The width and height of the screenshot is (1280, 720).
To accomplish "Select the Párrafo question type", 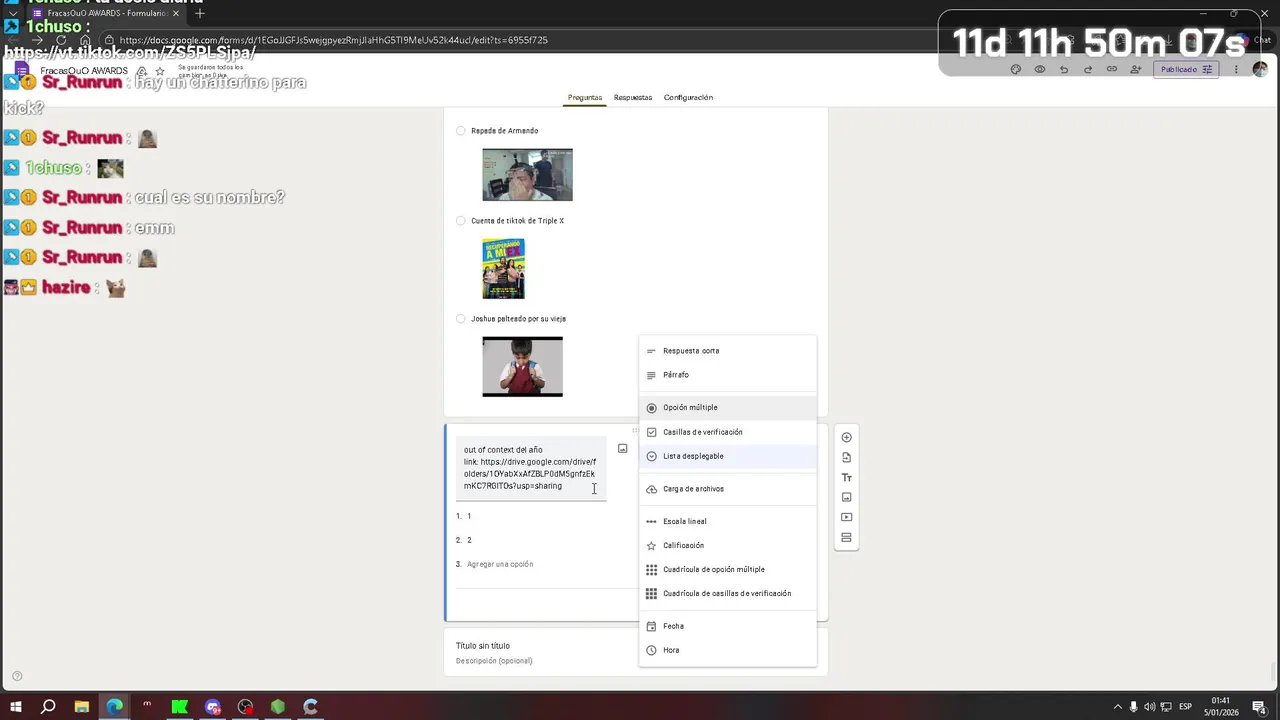I will pos(727,375).
